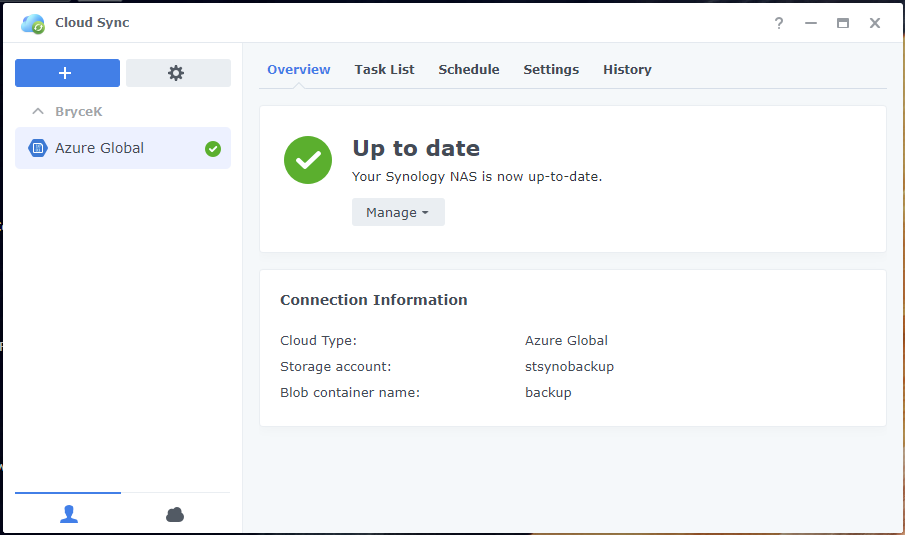Click the large green Up to date checkmark
905x535 pixels.
click(x=308, y=160)
